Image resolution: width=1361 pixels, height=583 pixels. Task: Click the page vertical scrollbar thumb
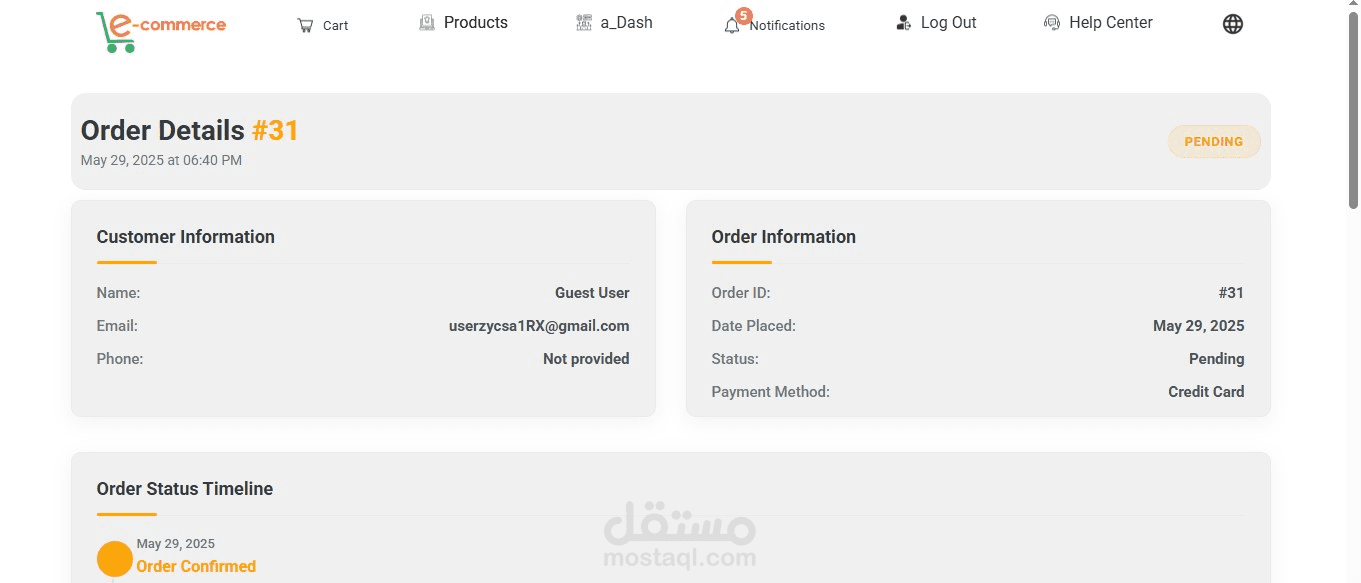(x=1354, y=110)
